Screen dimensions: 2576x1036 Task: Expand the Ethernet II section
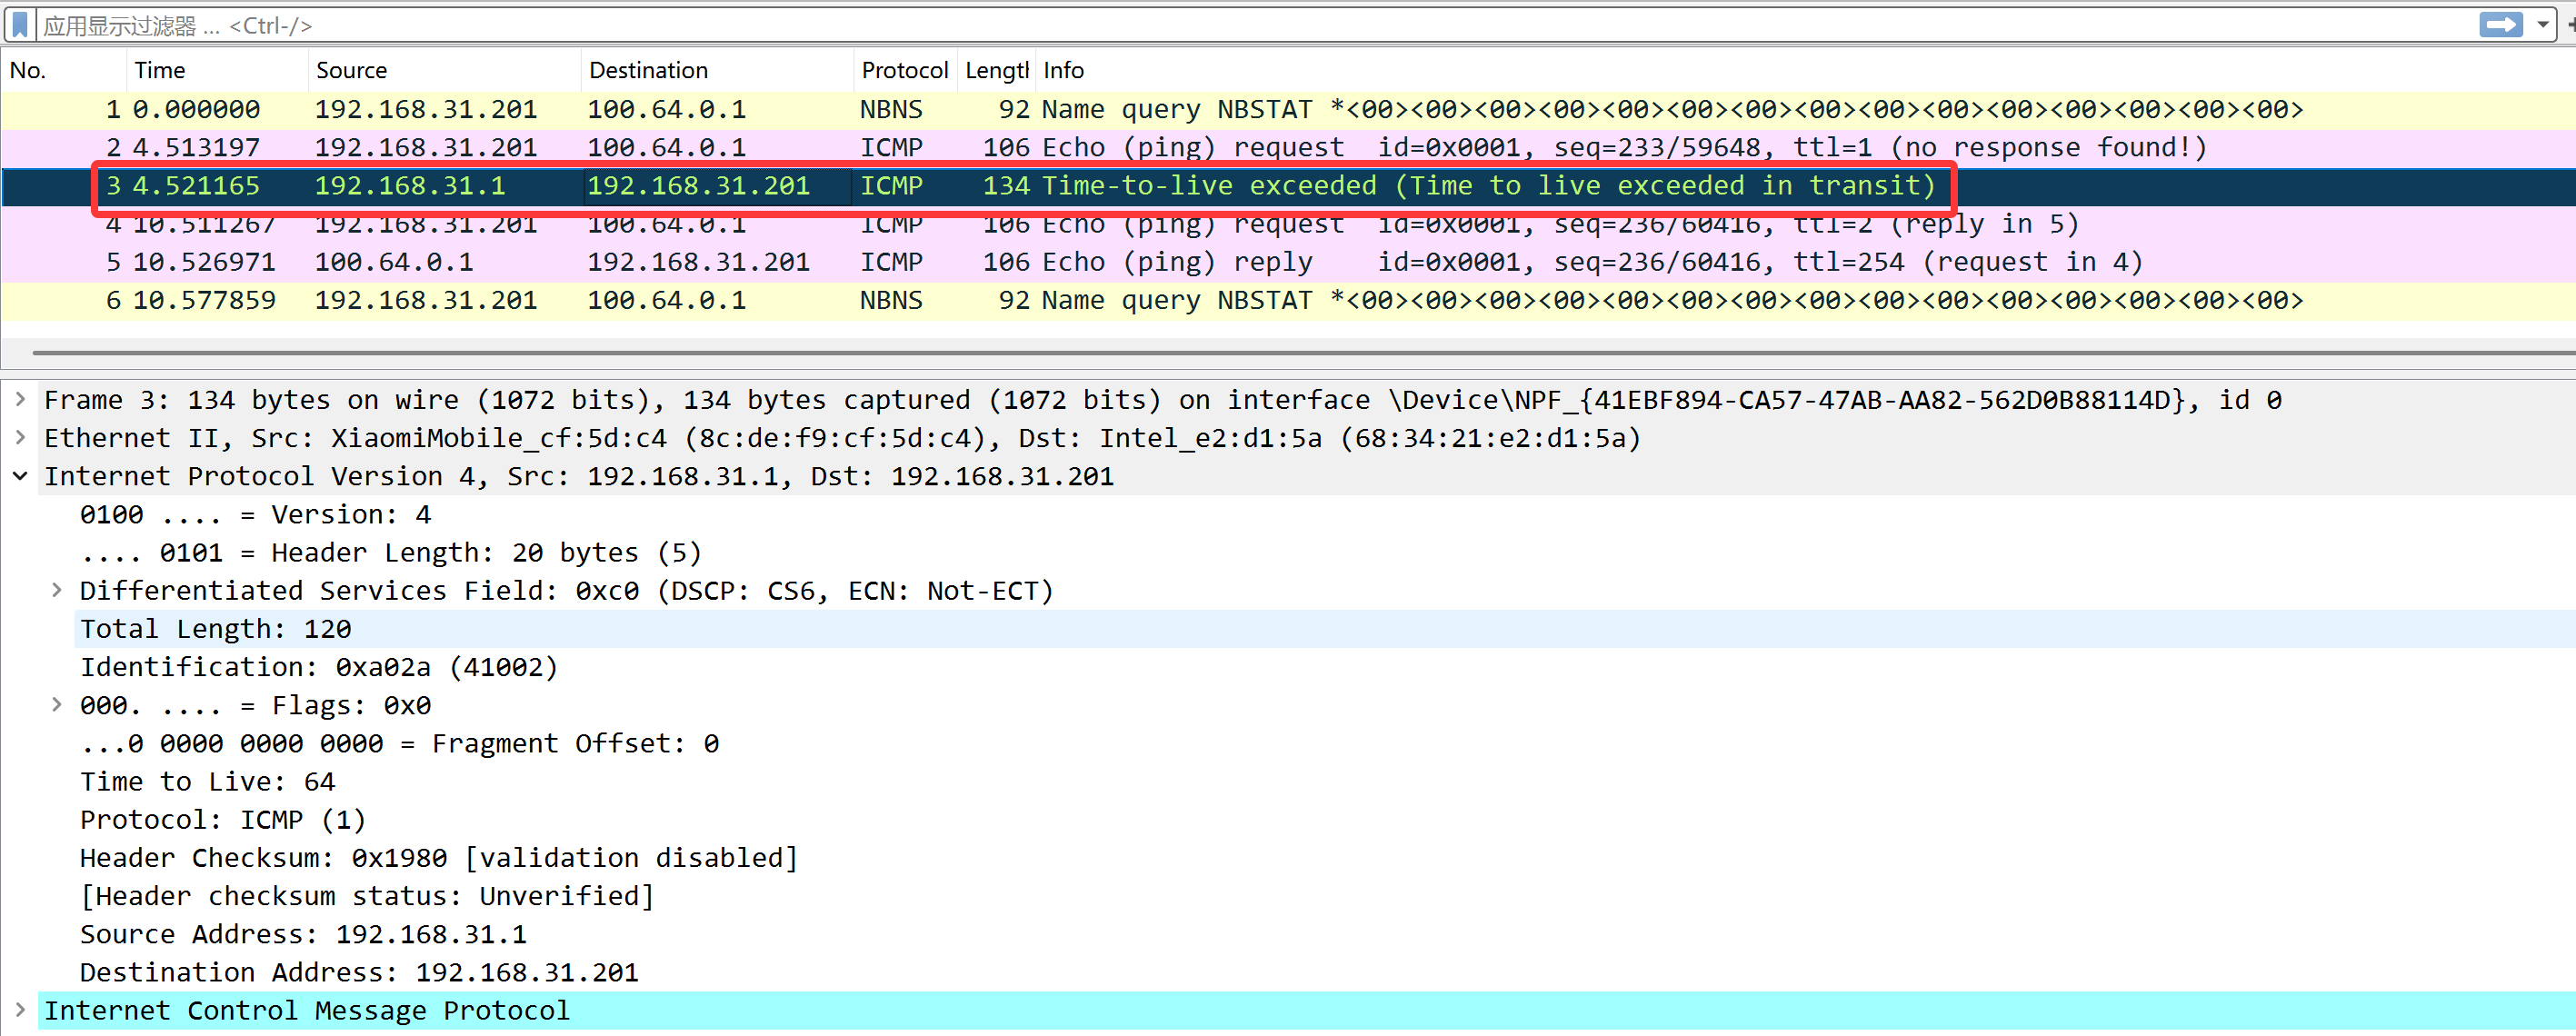[x=20, y=437]
